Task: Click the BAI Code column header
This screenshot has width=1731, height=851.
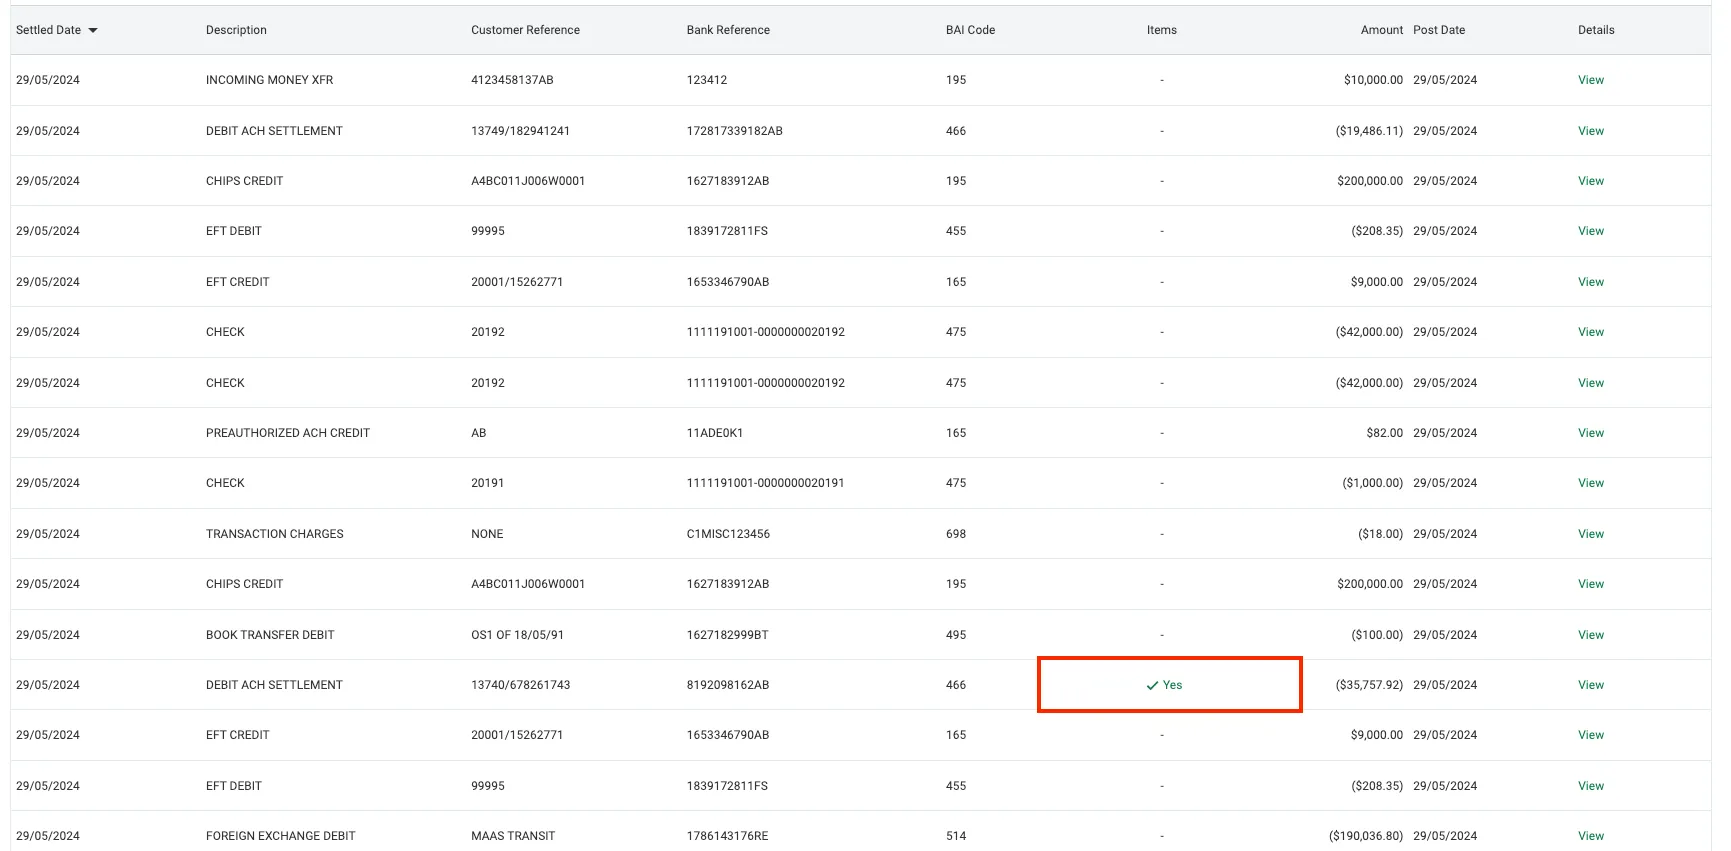Action: click(x=970, y=30)
